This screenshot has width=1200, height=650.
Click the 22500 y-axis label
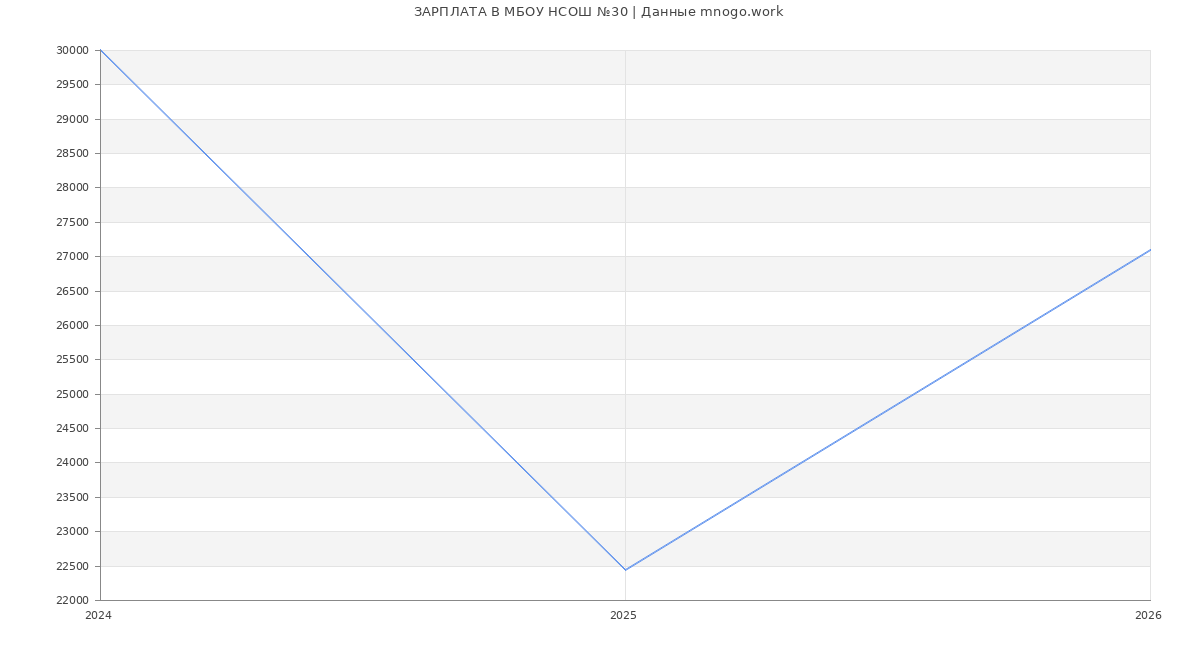click(x=72, y=566)
